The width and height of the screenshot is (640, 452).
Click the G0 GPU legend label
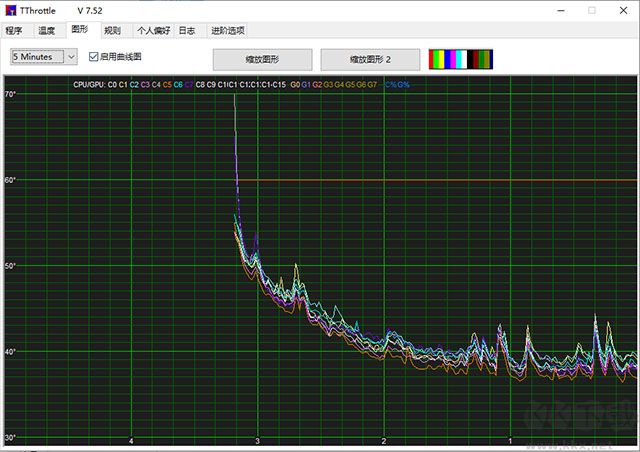[x=295, y=85]
